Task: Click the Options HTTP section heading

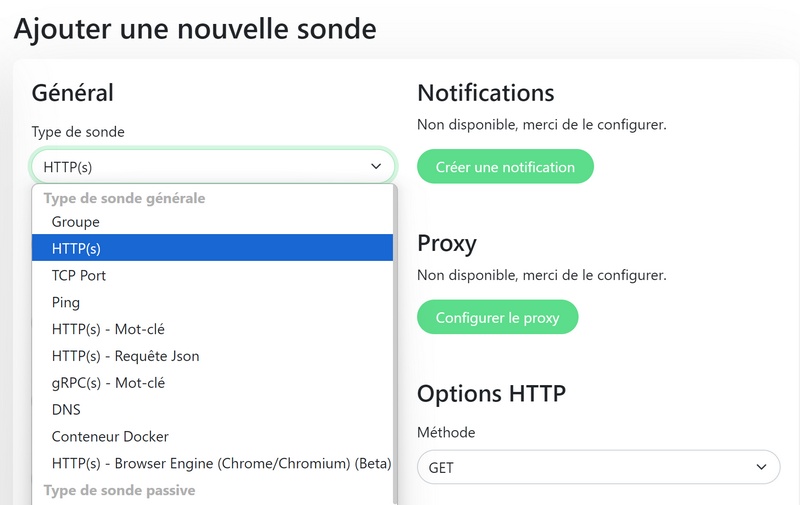Action: point(491,393)
